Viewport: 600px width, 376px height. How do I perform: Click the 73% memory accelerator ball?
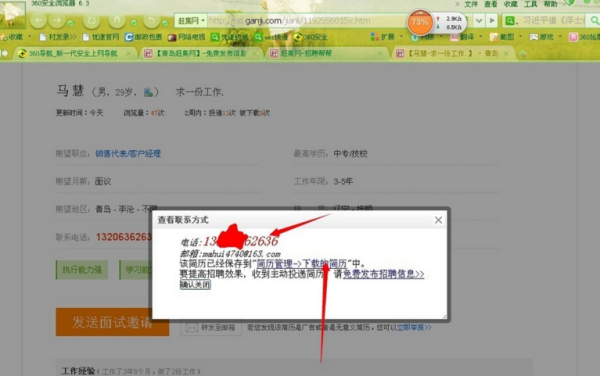coord(420,22)
